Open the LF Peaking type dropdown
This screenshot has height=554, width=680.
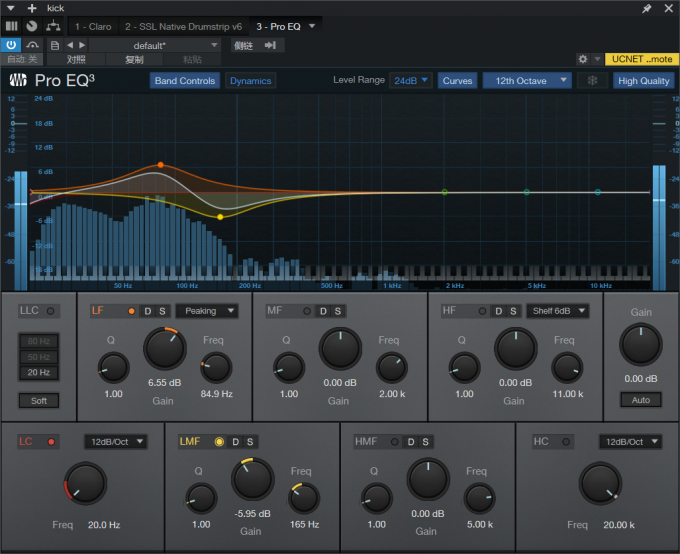click(x=207, y=311)
